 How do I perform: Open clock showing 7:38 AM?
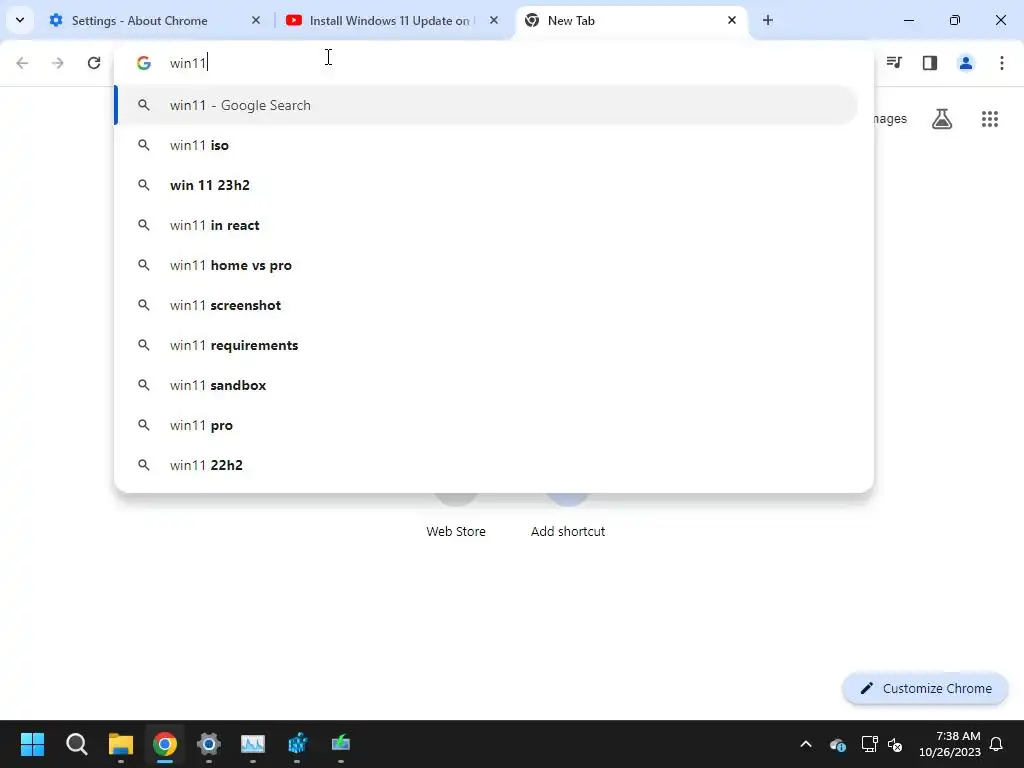[x=950, y=744]
